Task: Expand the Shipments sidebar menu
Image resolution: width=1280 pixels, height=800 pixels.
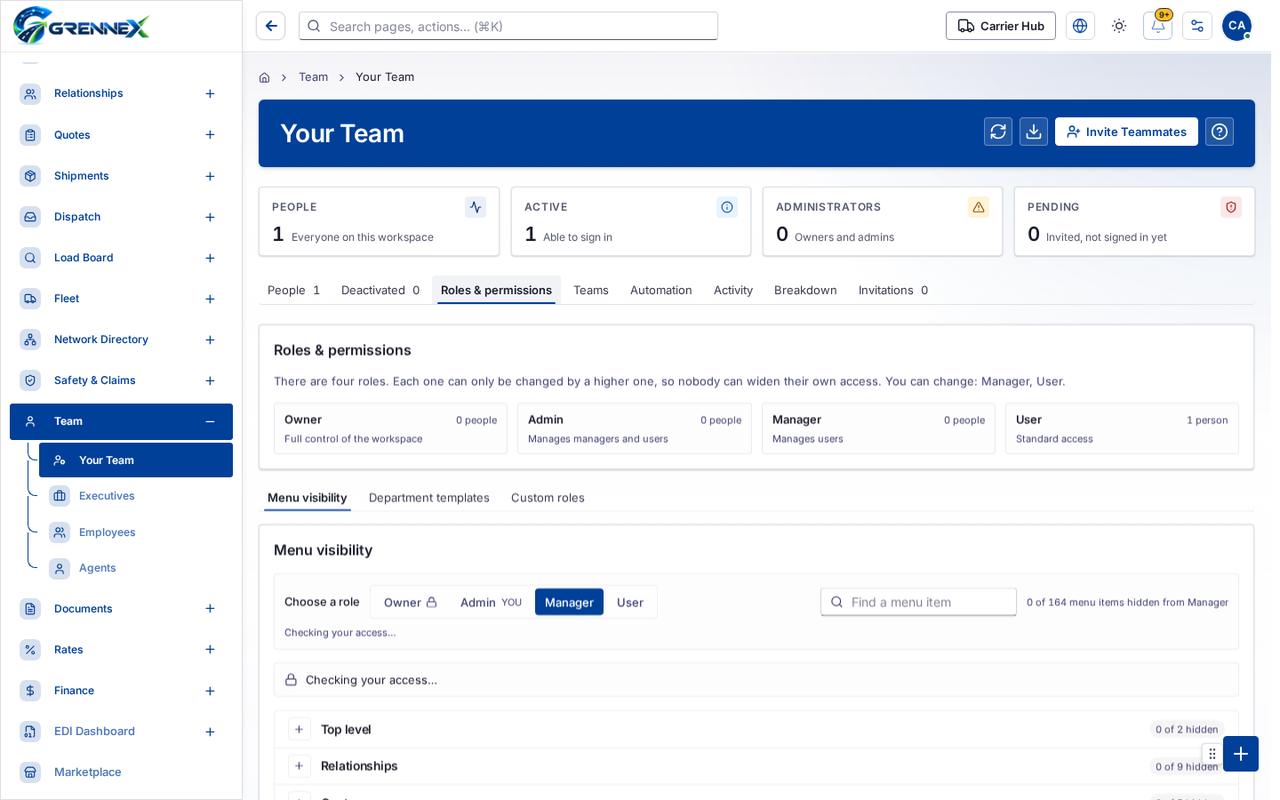Action: (210, 176)
